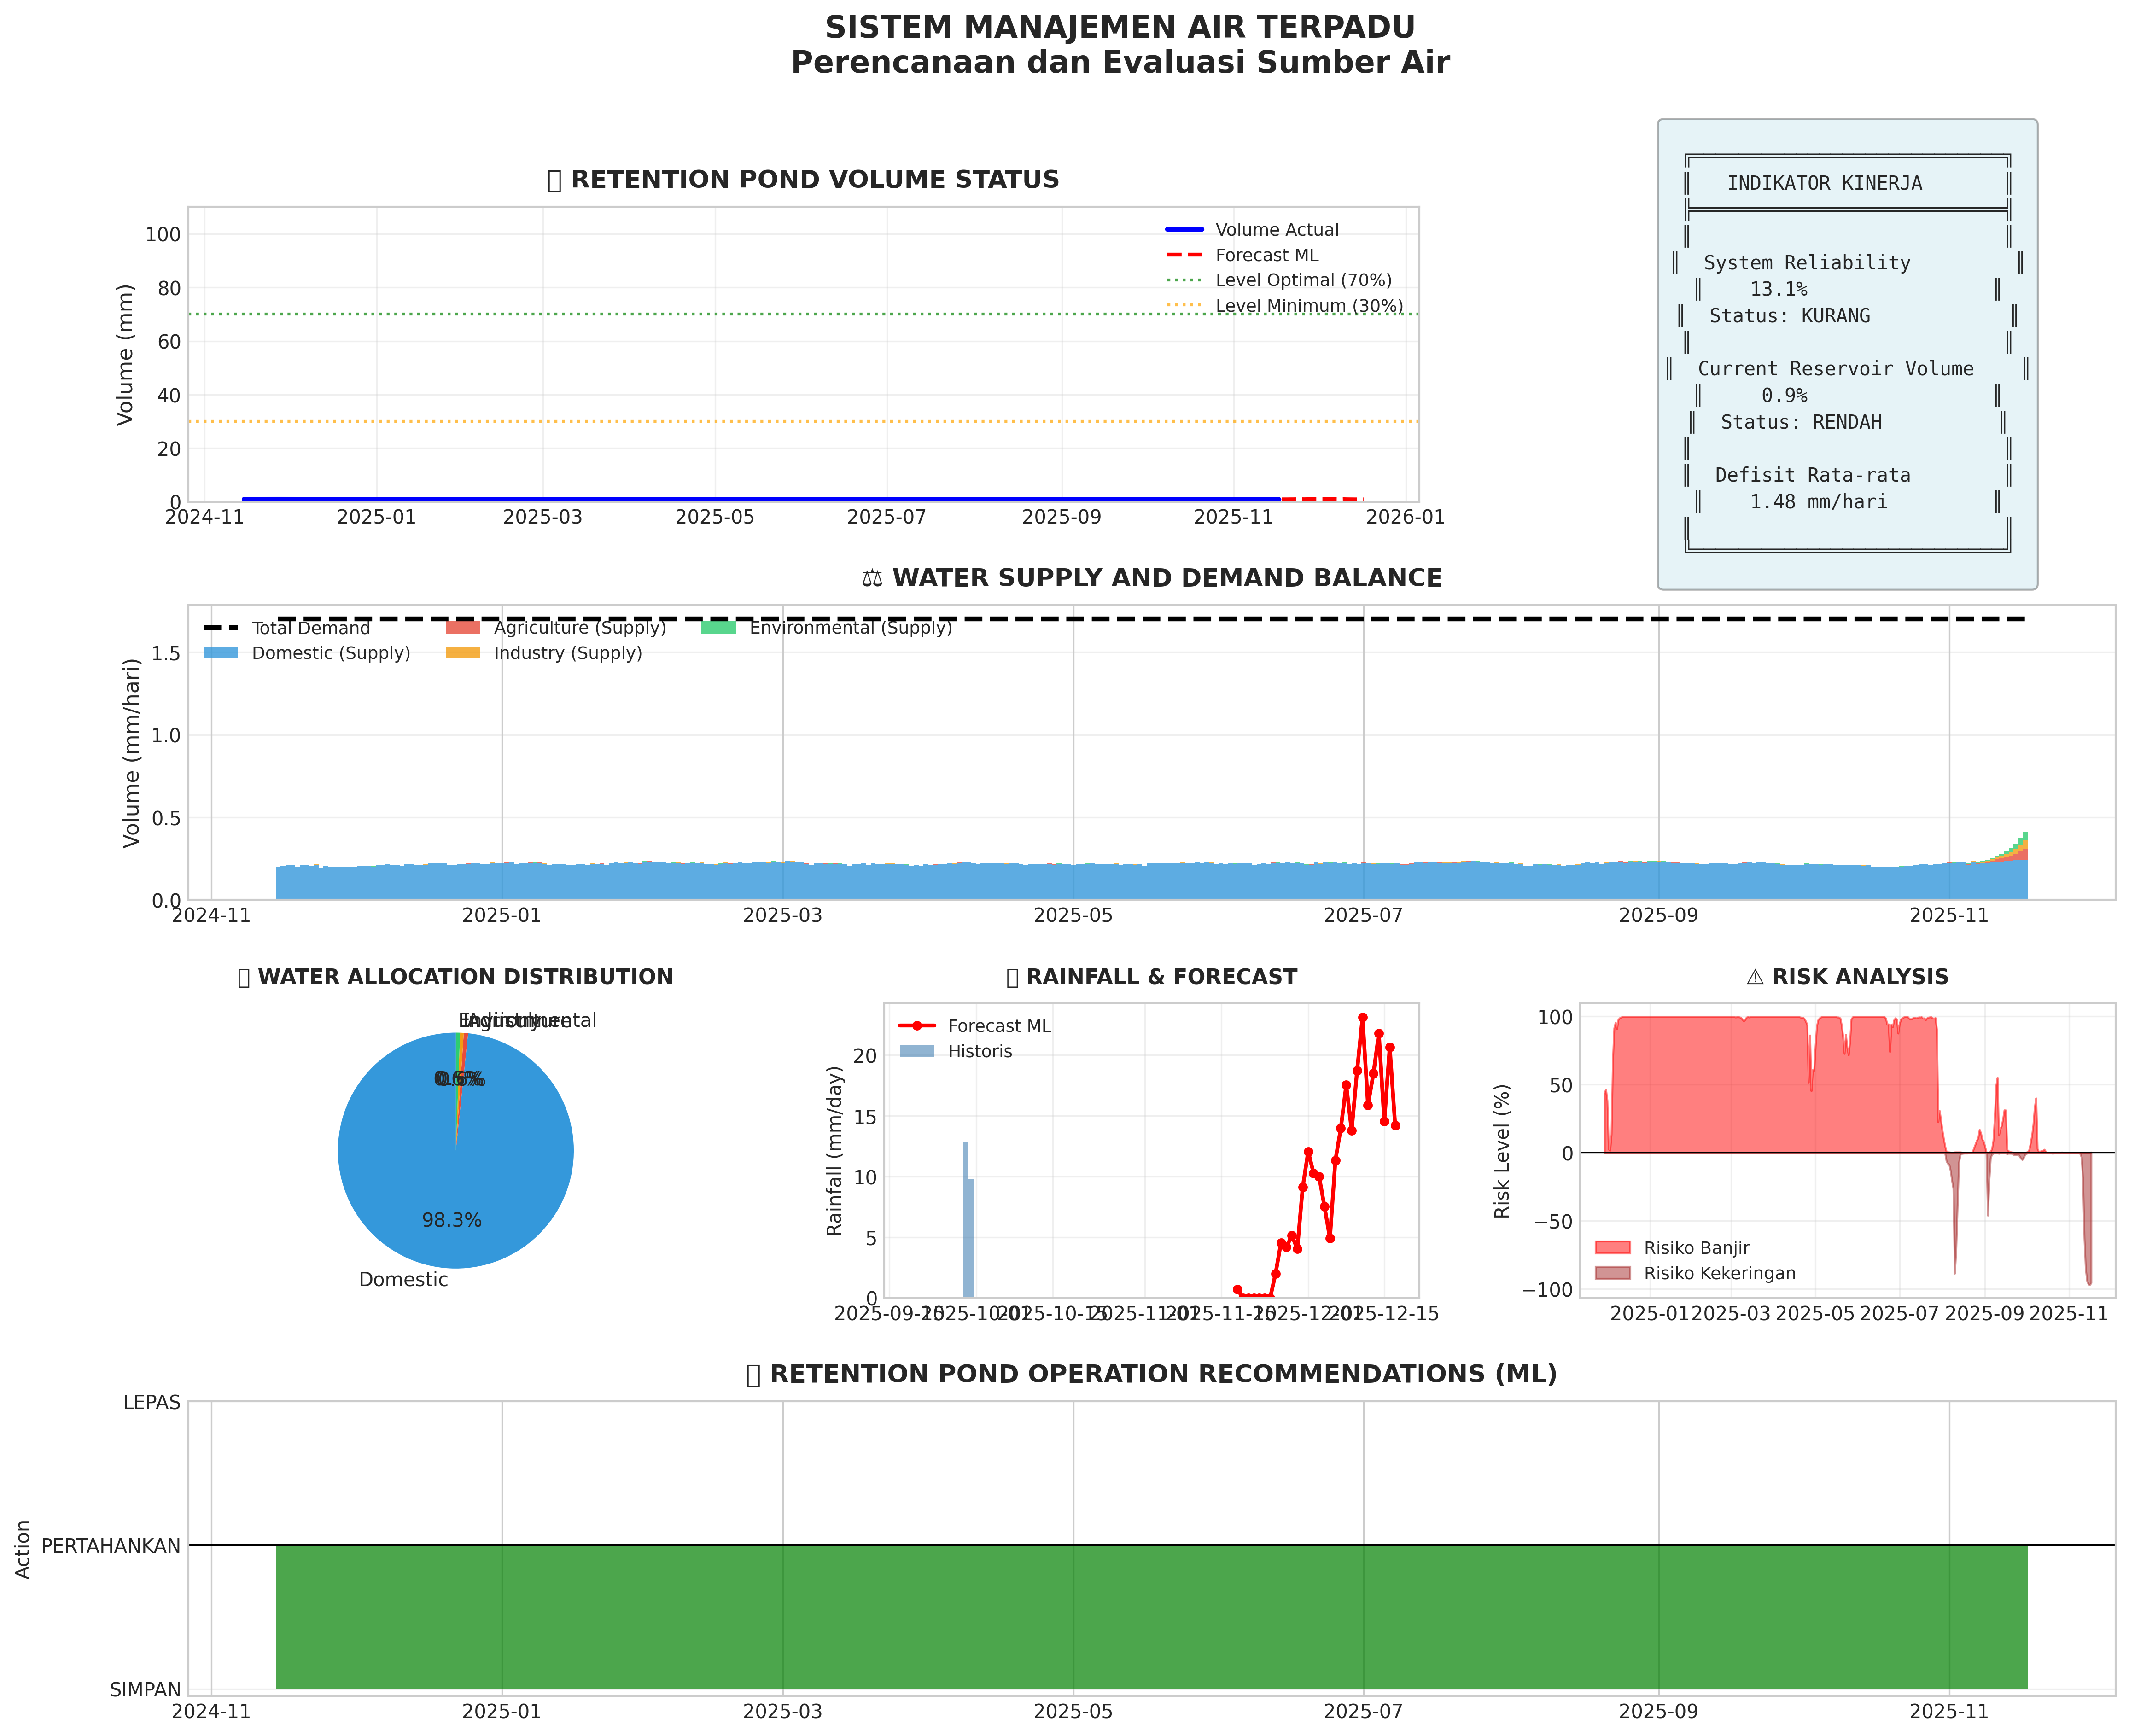The width and height of the screenshot is (2129, 1736).
Task: Click the LEPAS action label
Action: [152, 1403]
